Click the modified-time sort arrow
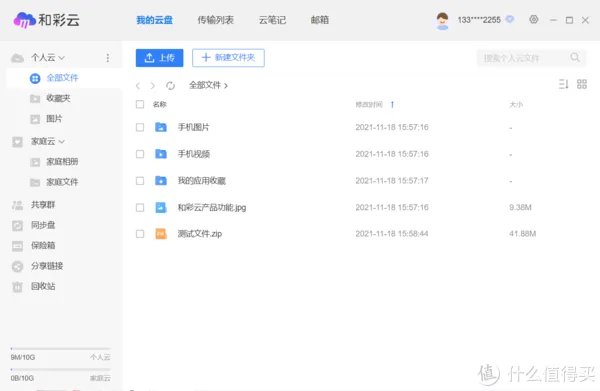This screenshot has height=391, width=600. tap(392, 104)
